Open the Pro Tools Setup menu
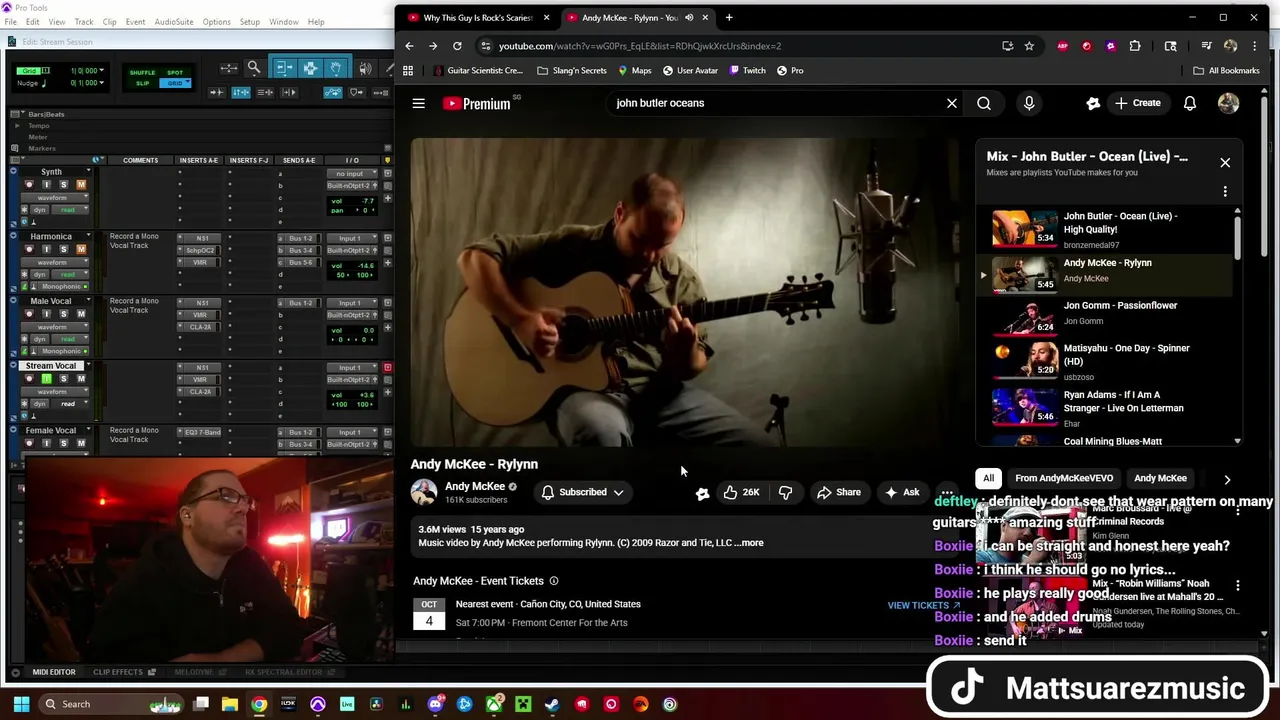 tap(249, 22)
